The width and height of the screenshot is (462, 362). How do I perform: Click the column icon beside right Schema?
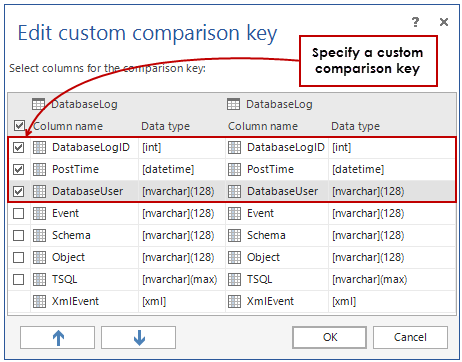[234, 235]
